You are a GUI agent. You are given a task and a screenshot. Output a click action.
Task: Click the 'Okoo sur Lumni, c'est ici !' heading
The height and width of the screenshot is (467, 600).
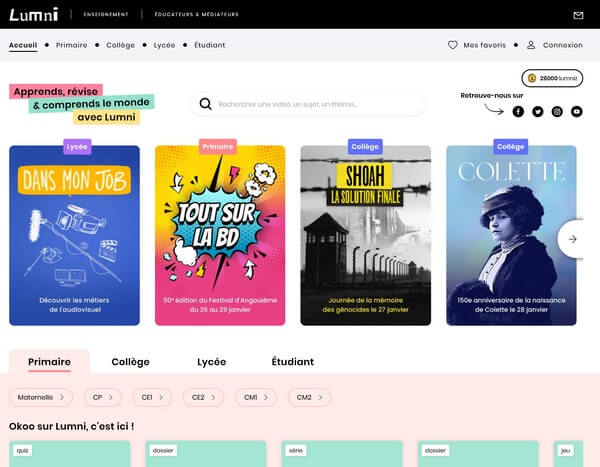pos(72,426)
